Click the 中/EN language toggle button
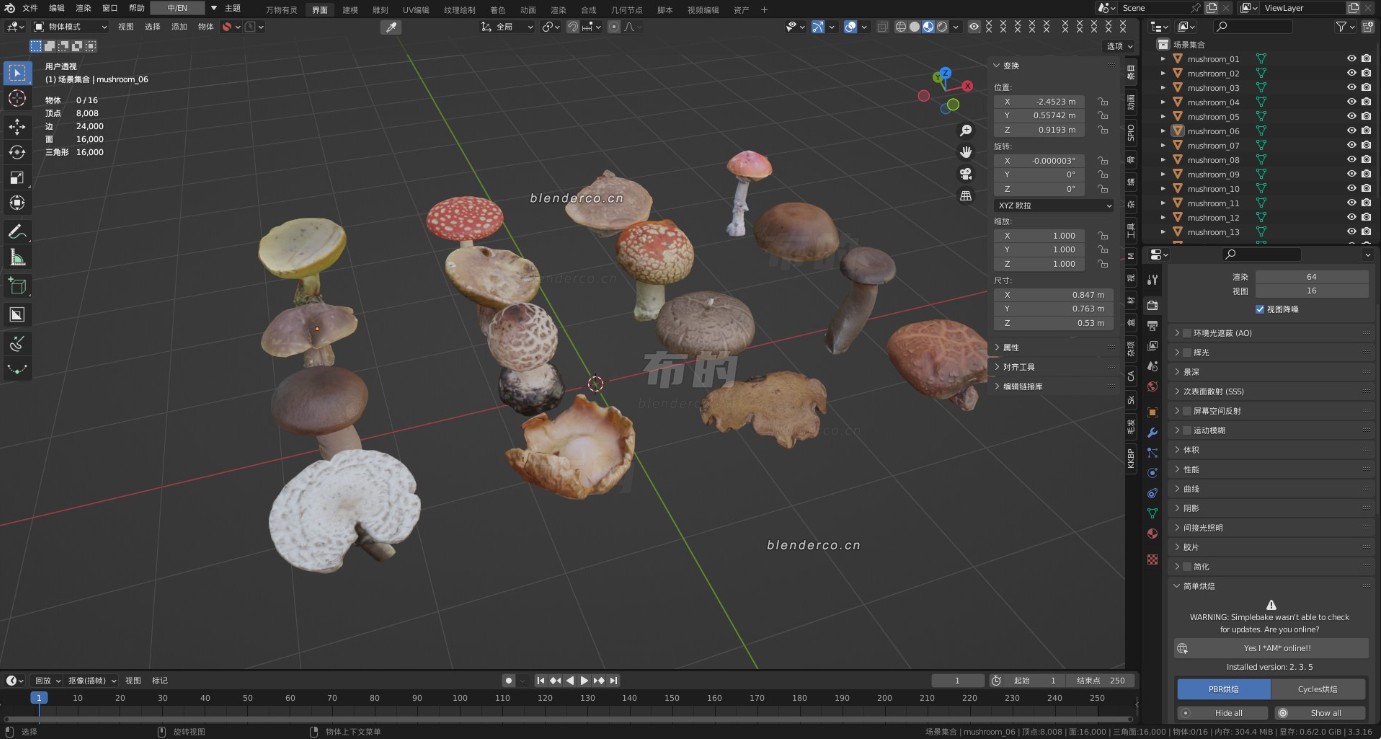 (x=177, y=8)
